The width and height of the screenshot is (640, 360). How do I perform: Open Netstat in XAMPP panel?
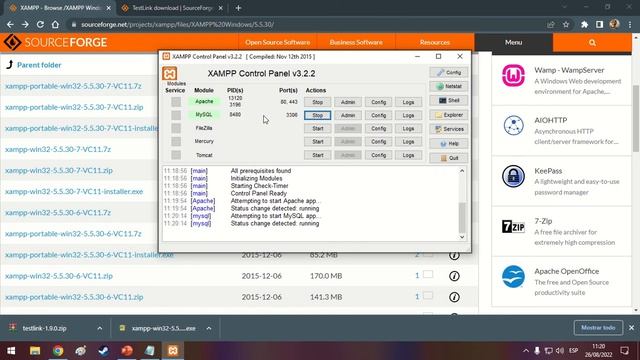pos(449,87)
